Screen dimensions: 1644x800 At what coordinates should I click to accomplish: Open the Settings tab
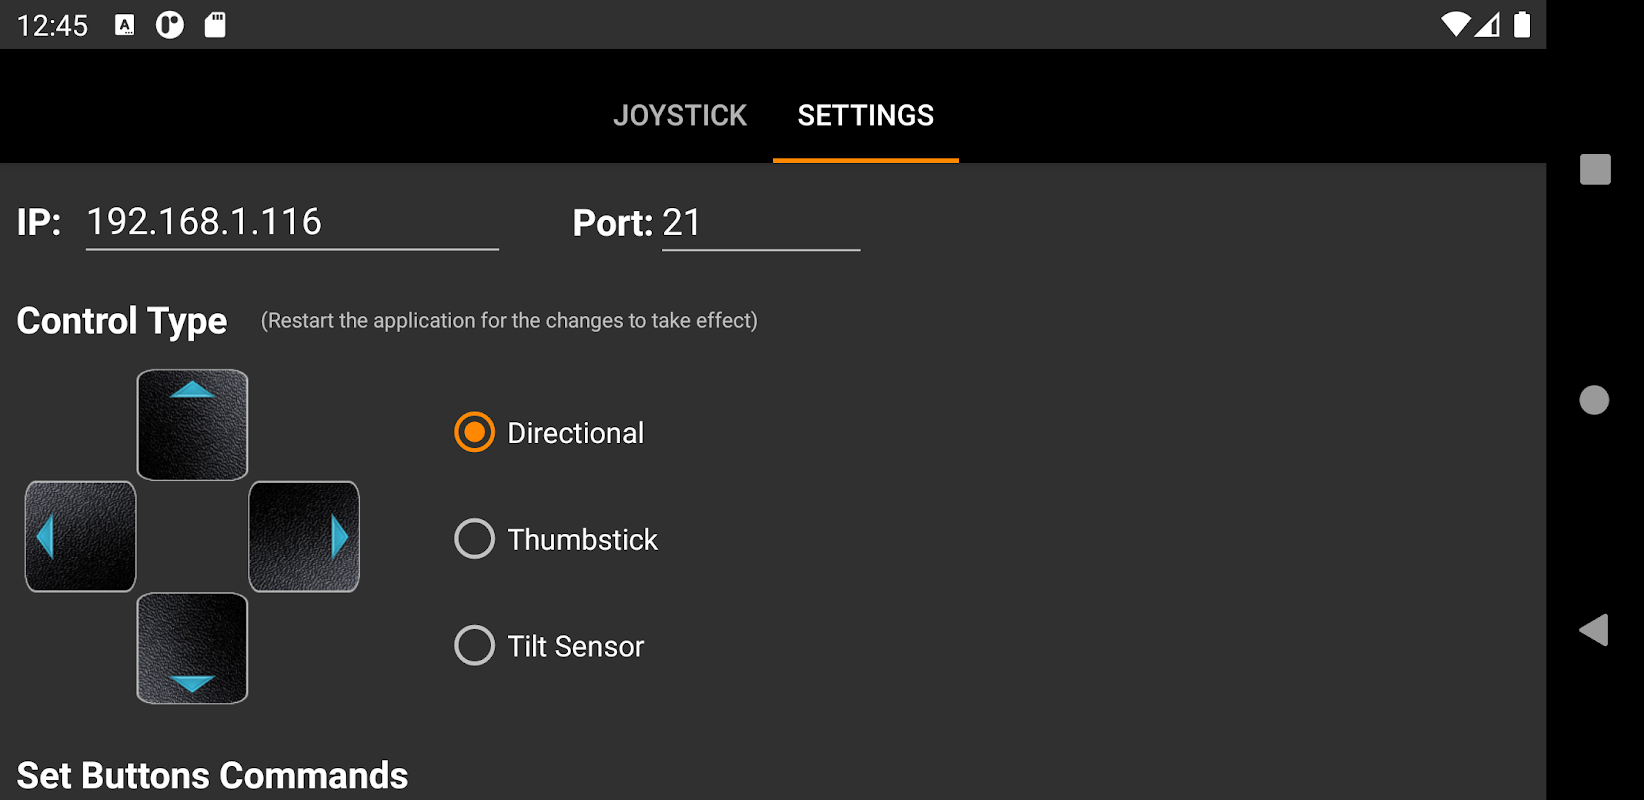(x=865, y=115)
